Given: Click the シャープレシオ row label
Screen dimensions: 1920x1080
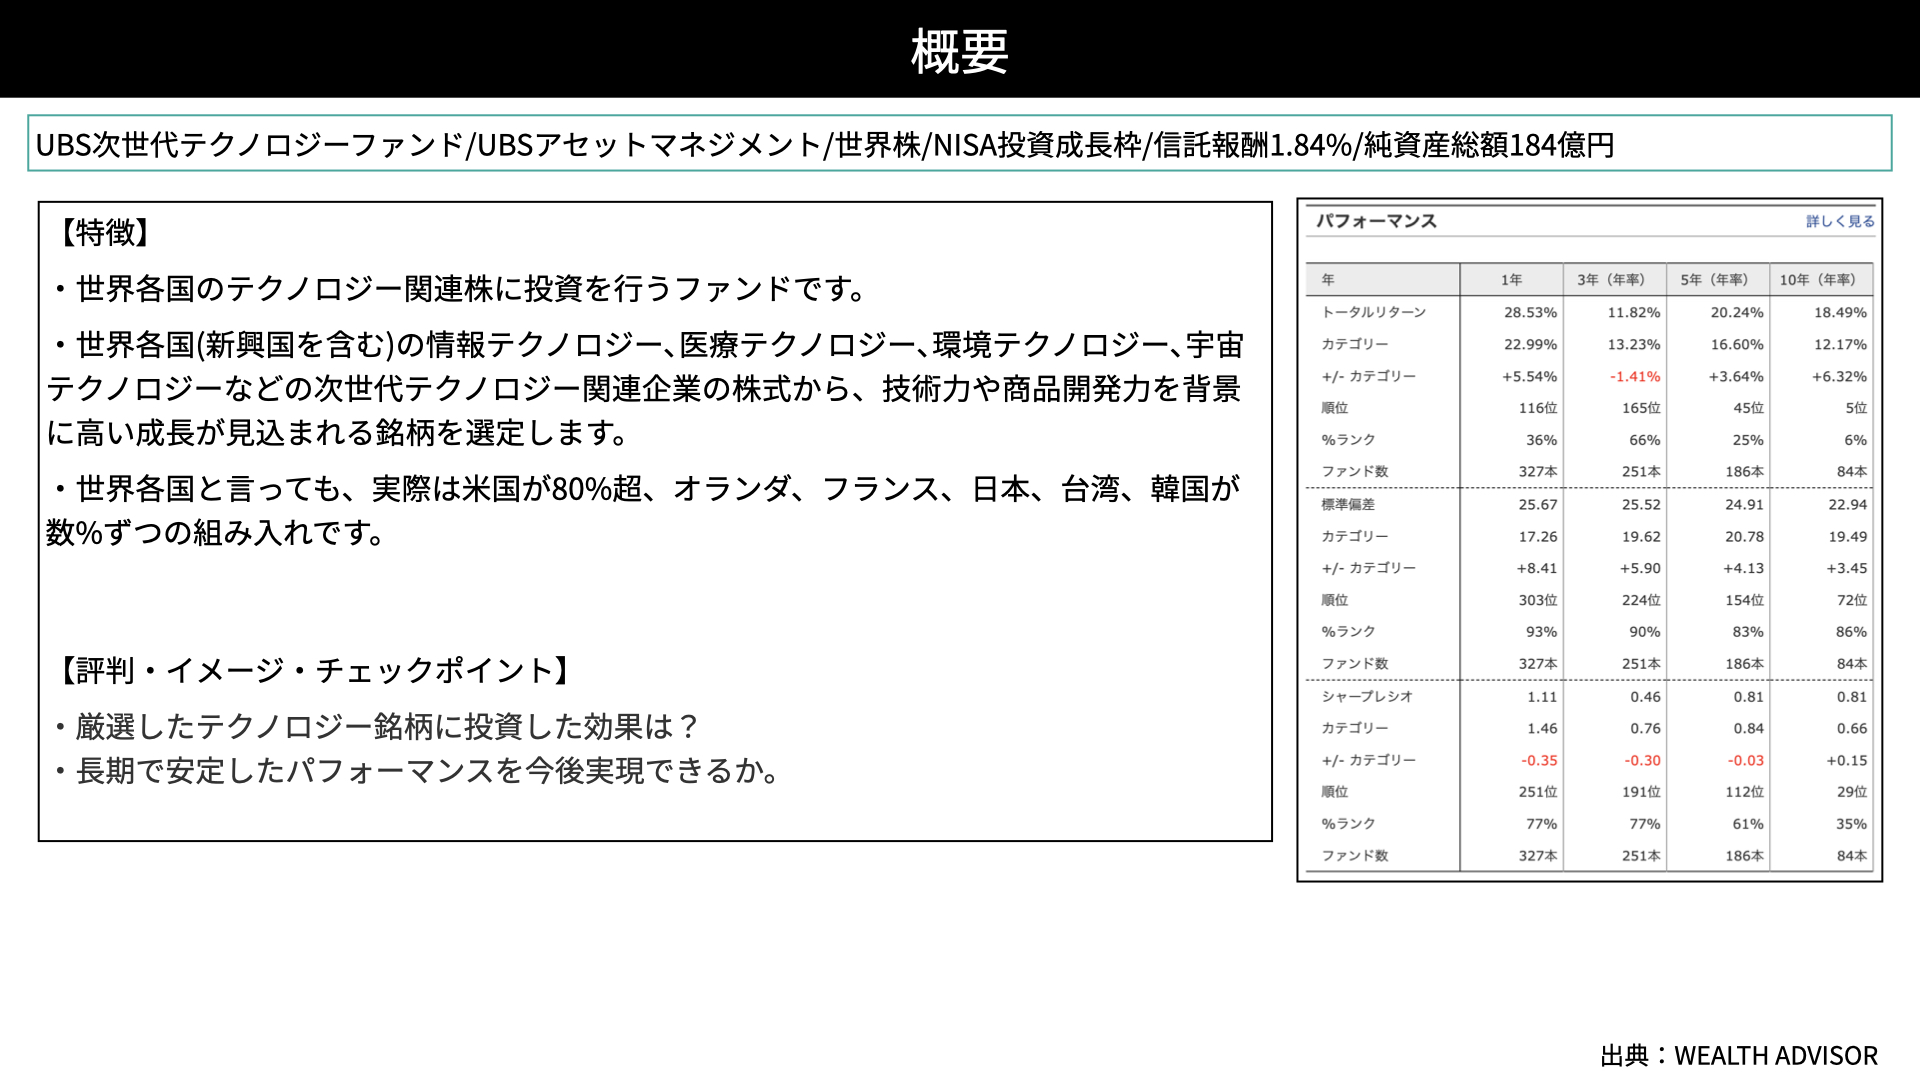Looking at the screenshot, I should click(1367, 696).
